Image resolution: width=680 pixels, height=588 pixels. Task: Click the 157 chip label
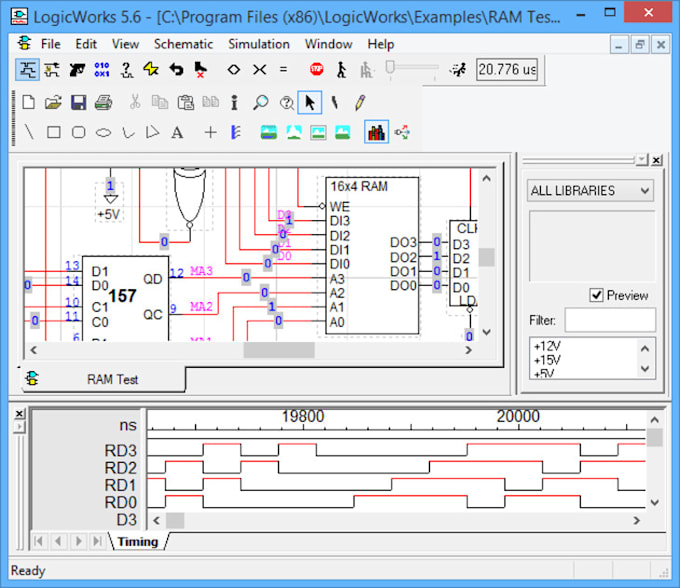122,296
